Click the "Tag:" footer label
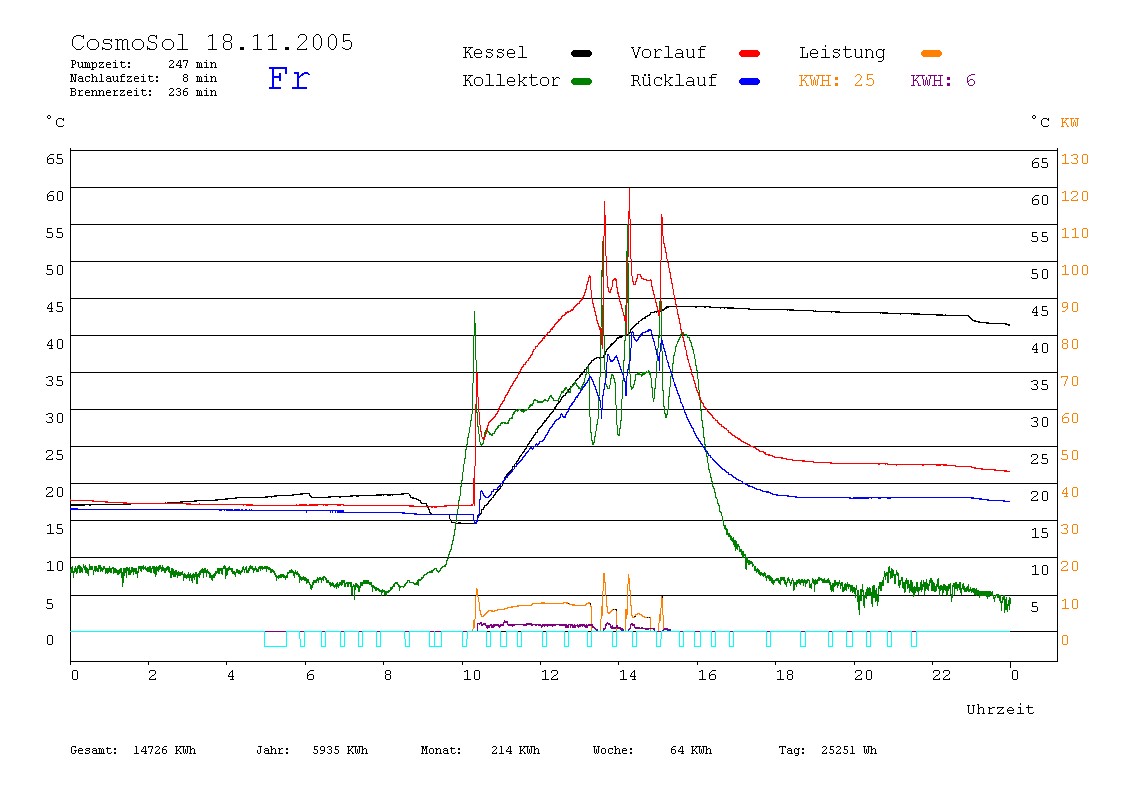 coord(792,750)
